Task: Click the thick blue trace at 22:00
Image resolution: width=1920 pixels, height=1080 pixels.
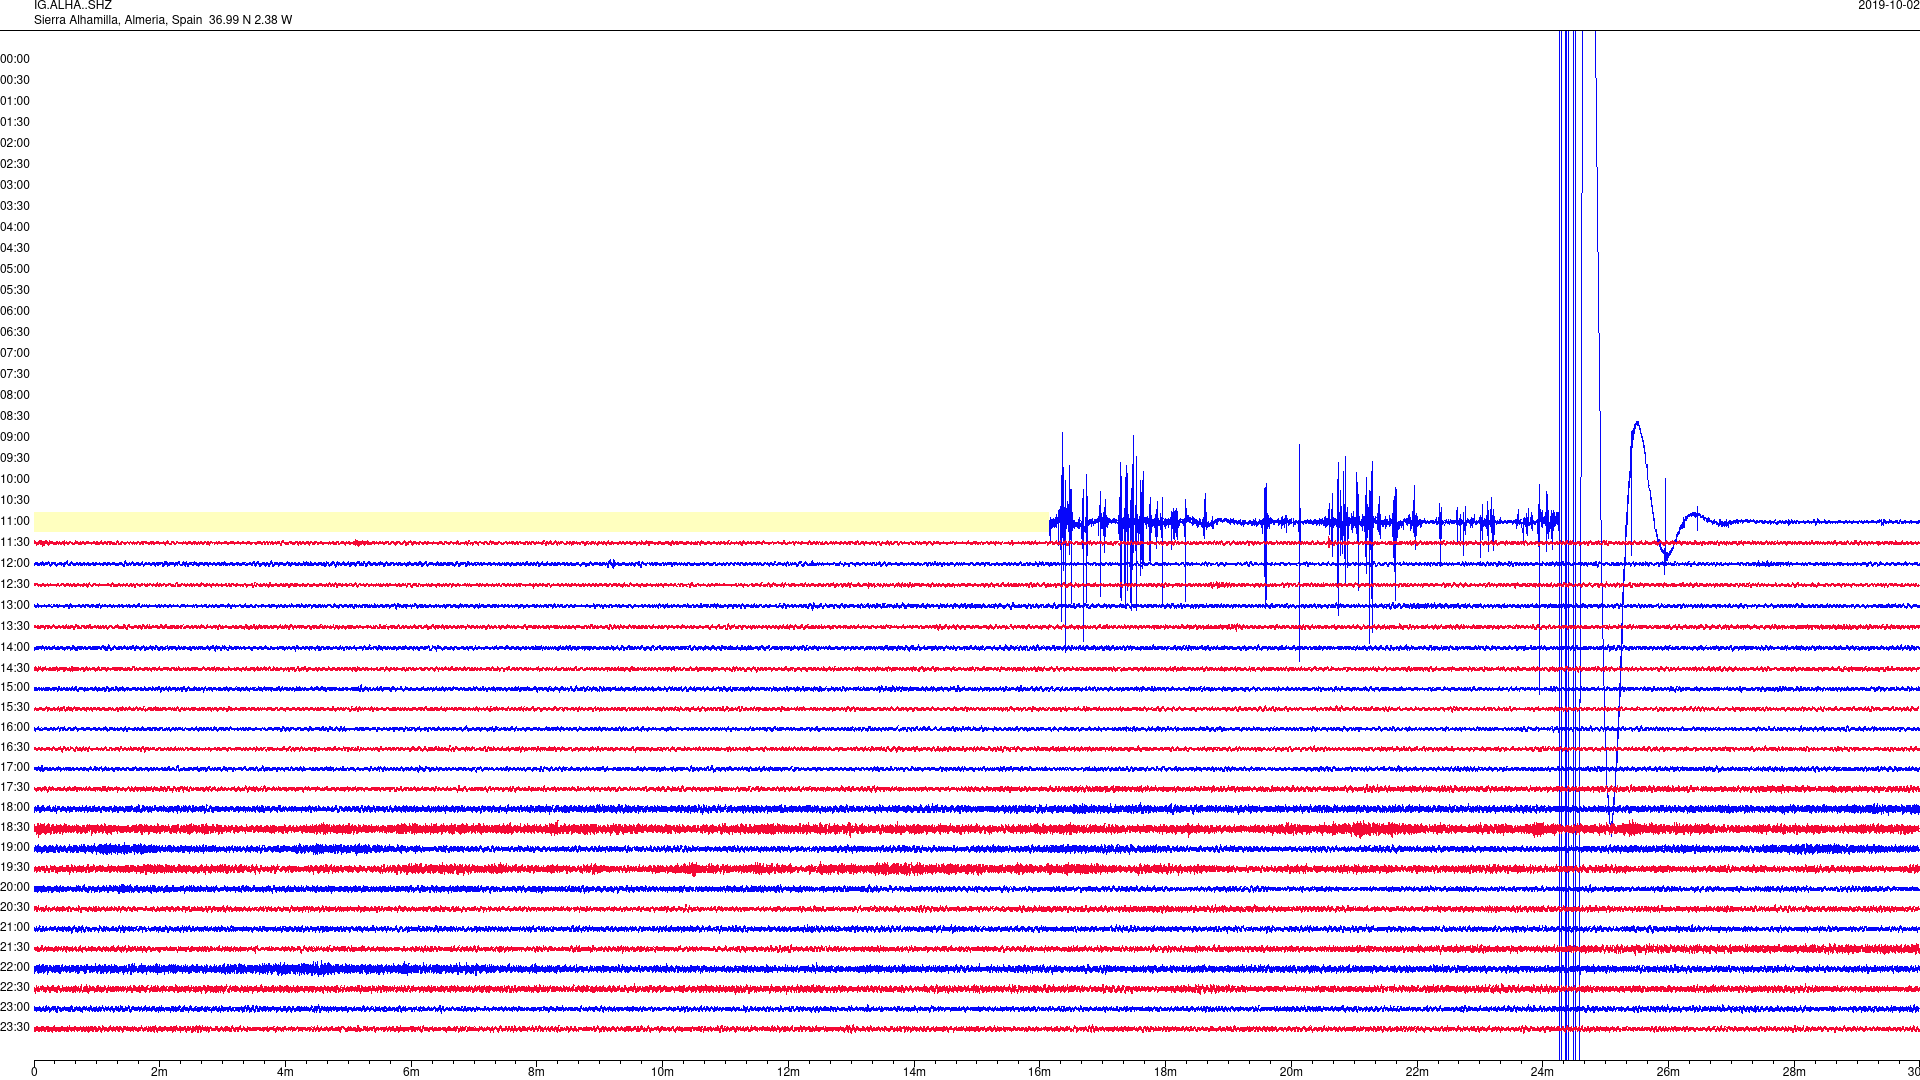Action: [977, 968]
